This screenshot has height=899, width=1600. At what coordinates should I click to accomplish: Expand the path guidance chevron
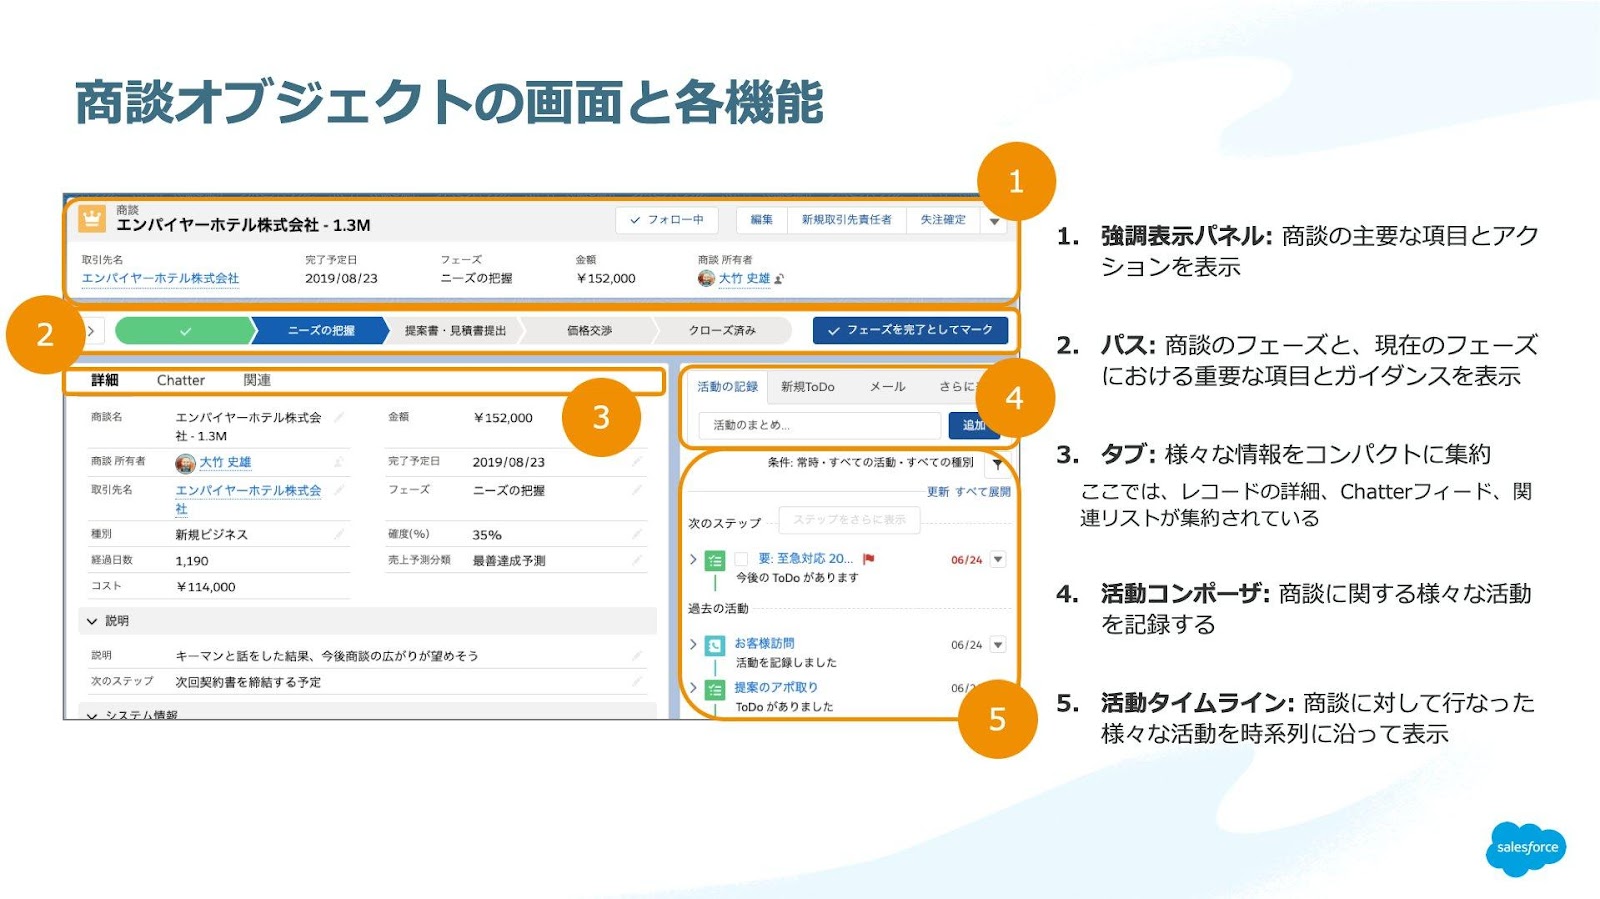coord(91,331)
